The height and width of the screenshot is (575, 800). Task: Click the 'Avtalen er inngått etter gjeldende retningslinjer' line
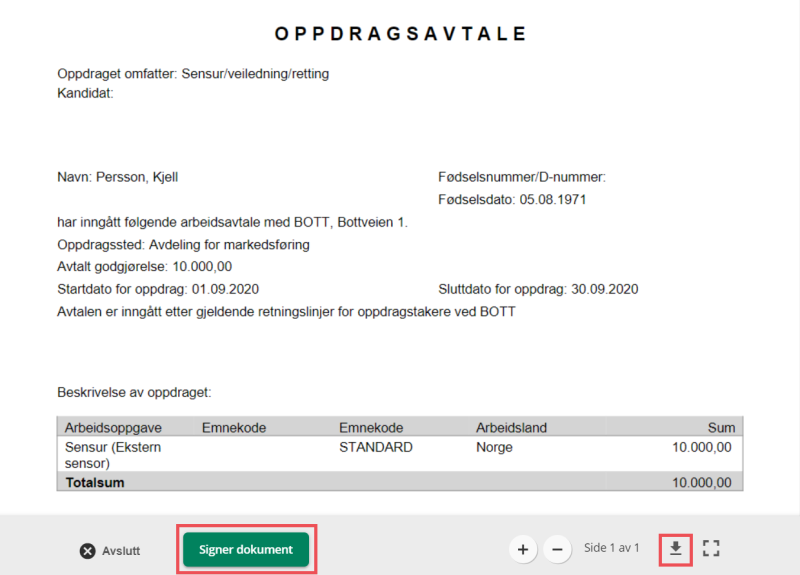click(286, 312)
